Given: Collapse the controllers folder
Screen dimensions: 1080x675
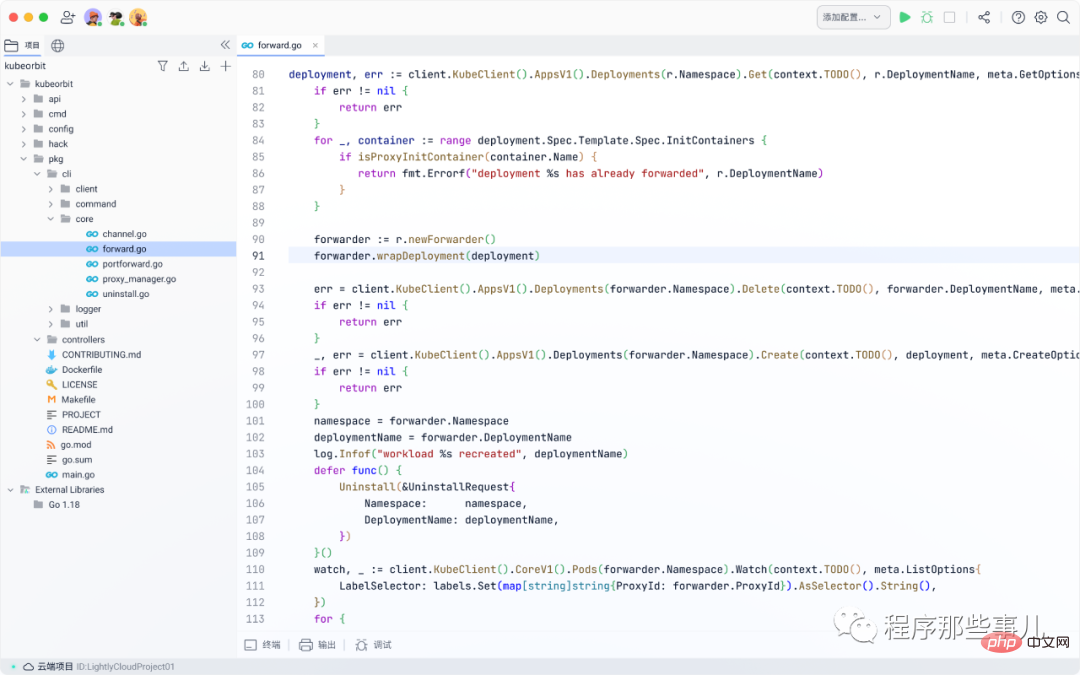Looking at the screenshot, I should click(37, 340).
